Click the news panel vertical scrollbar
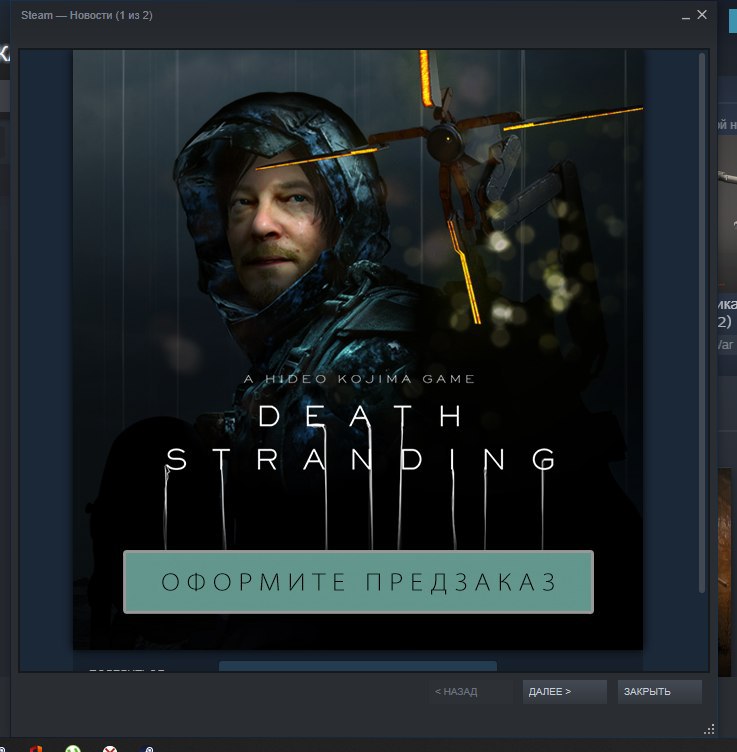 [x=702, y=322]
